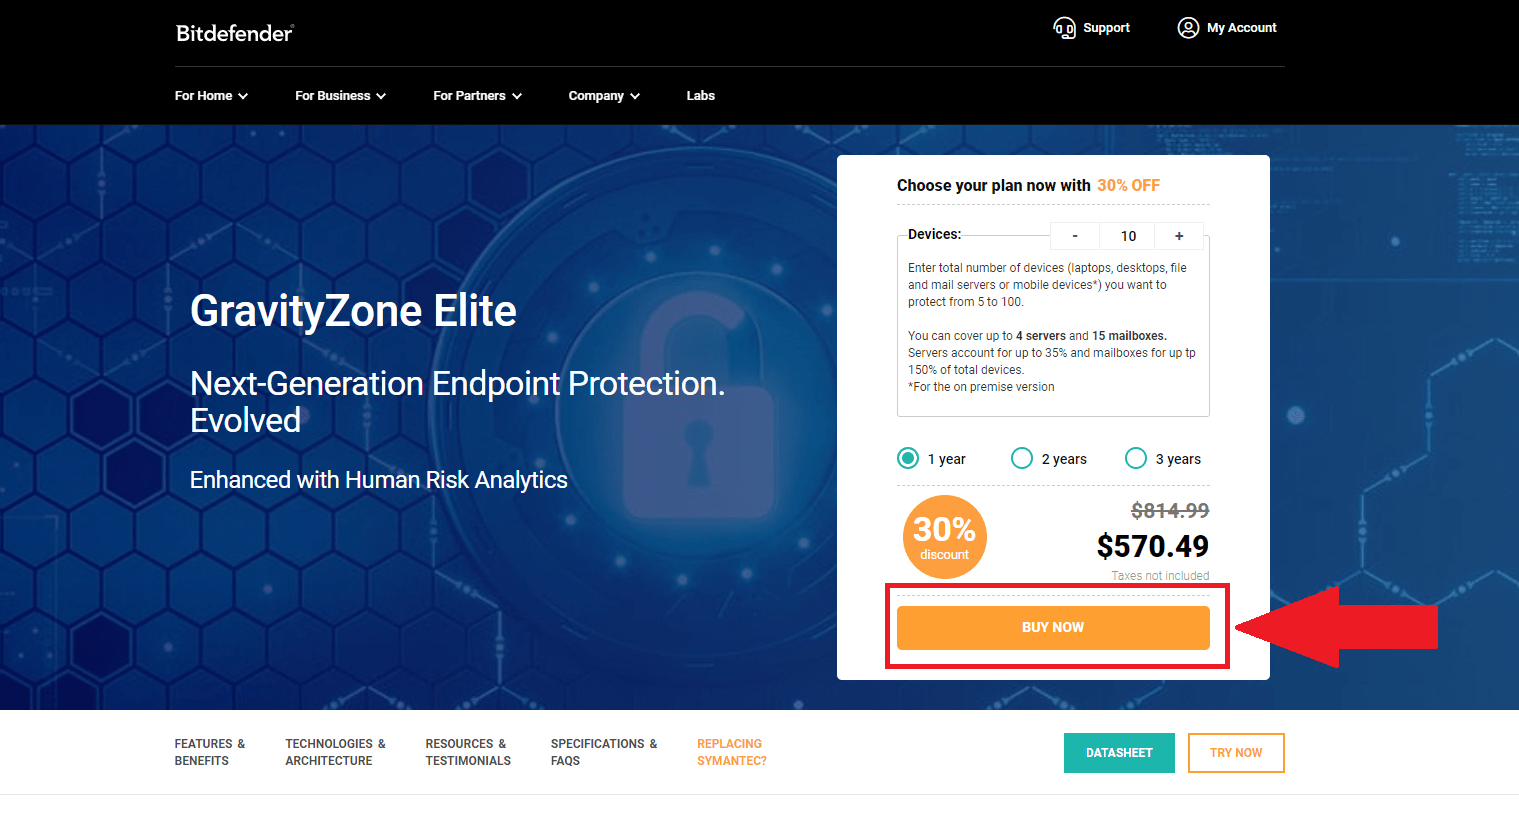This screenshot has width=1519, height=814.
Task: Increase devices with the plus button
Action: pyautogui.click(x=1179, y=236)
